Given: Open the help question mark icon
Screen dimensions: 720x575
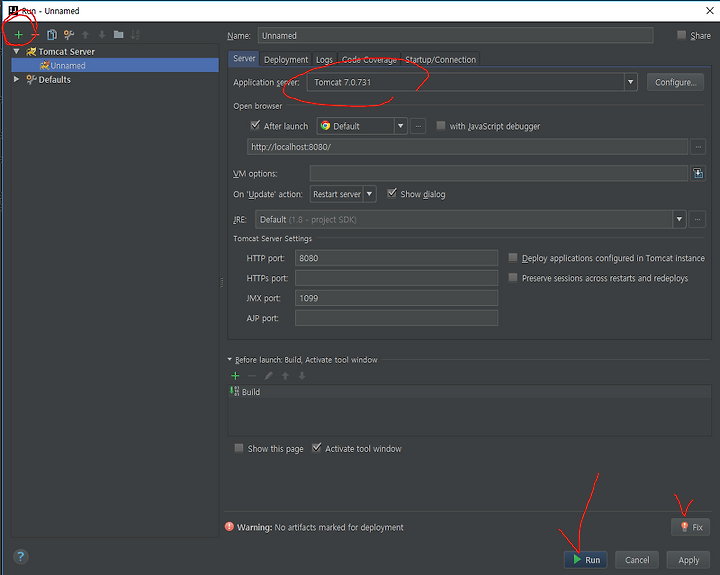Looking at the screenshot, I should click(x=21, y=557).
